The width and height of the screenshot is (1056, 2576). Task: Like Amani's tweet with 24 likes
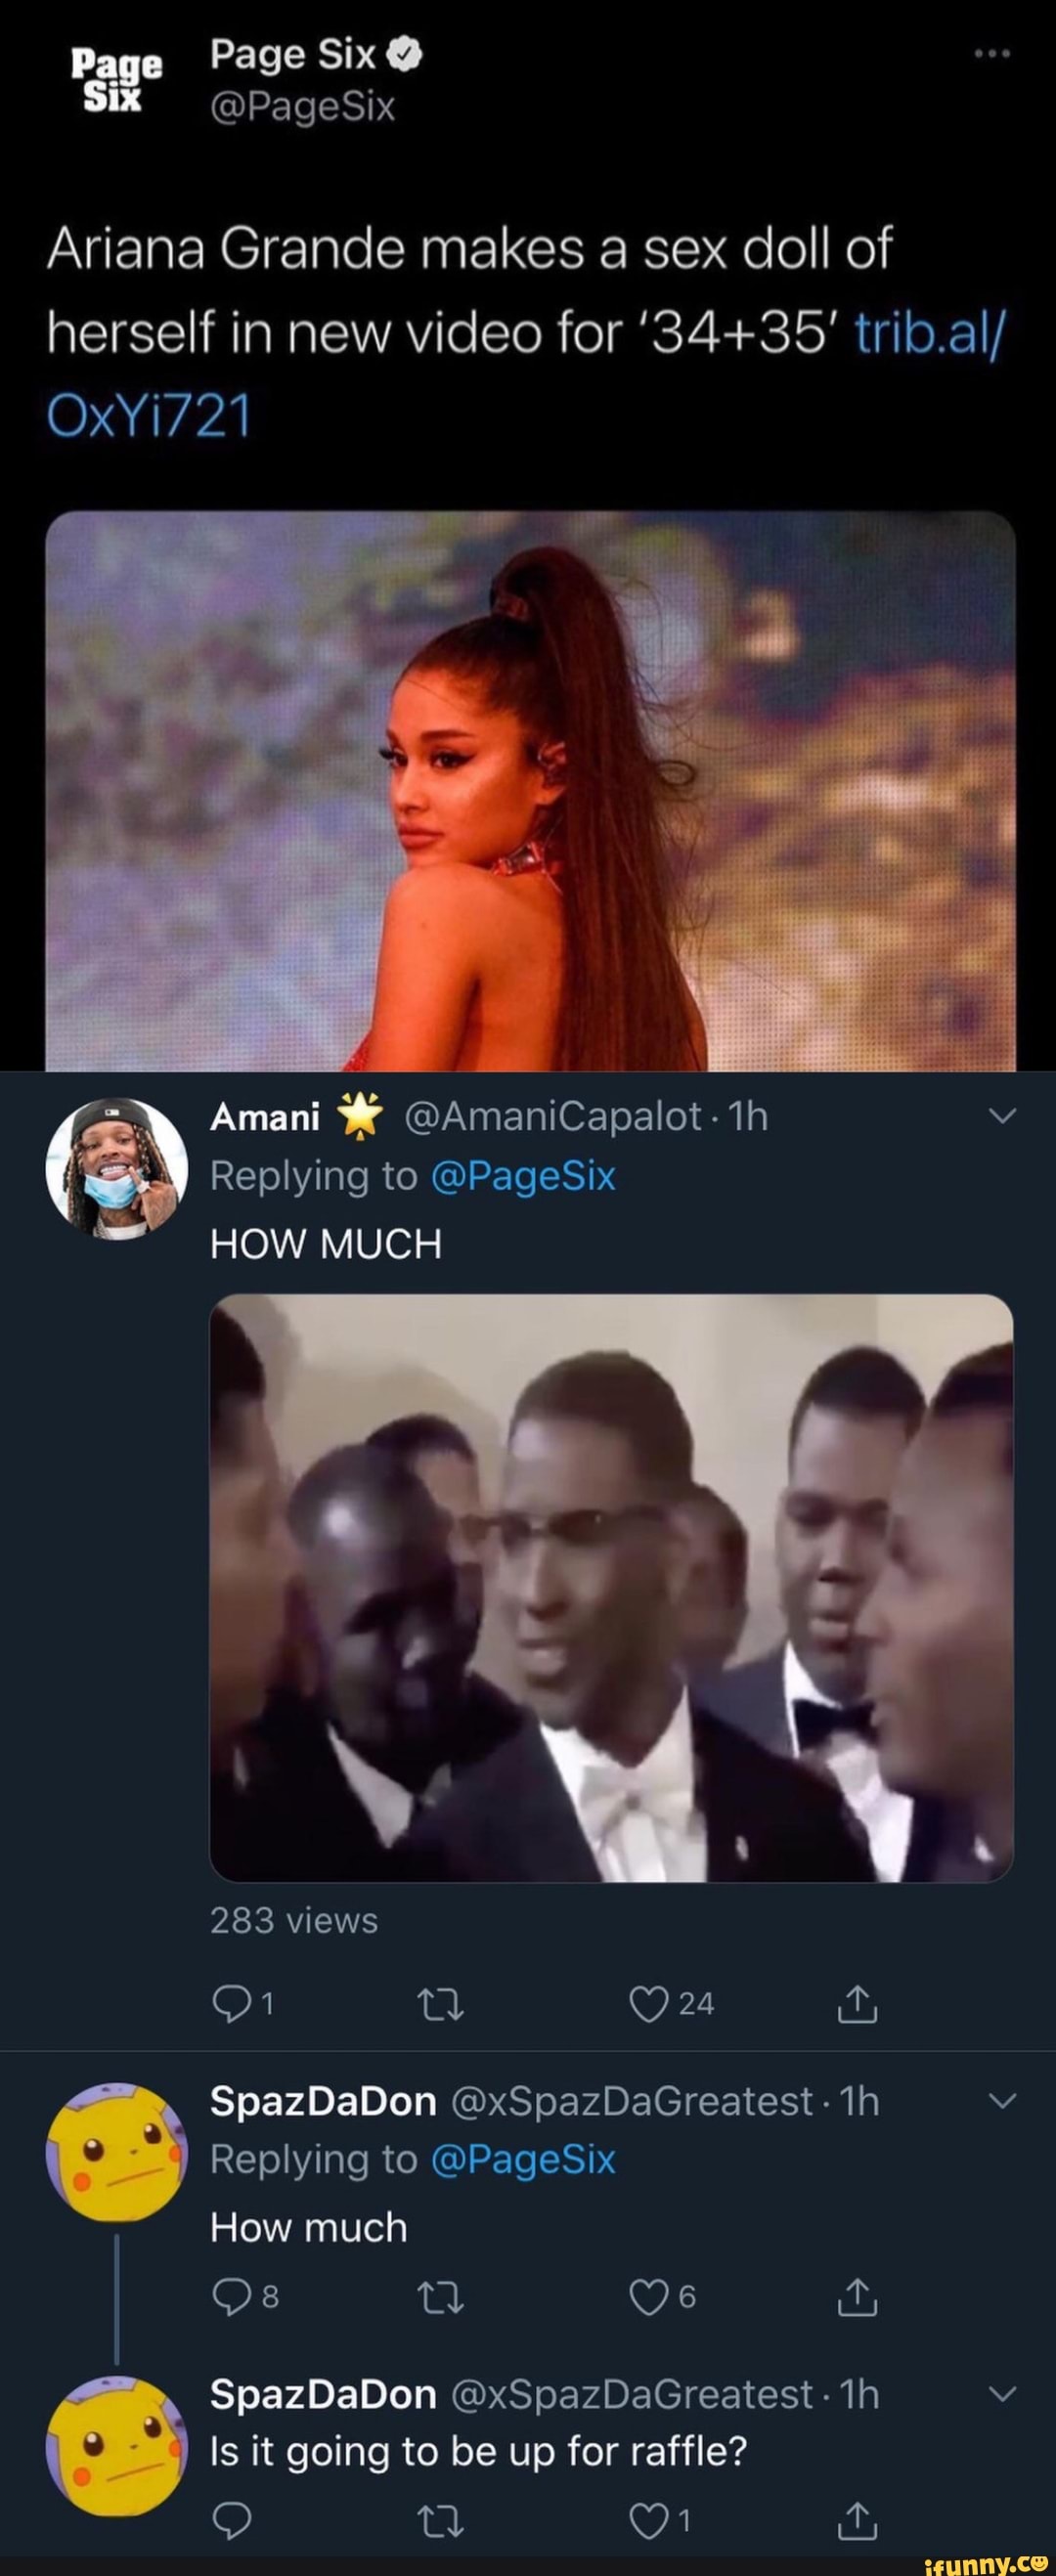coord(648,2003)
